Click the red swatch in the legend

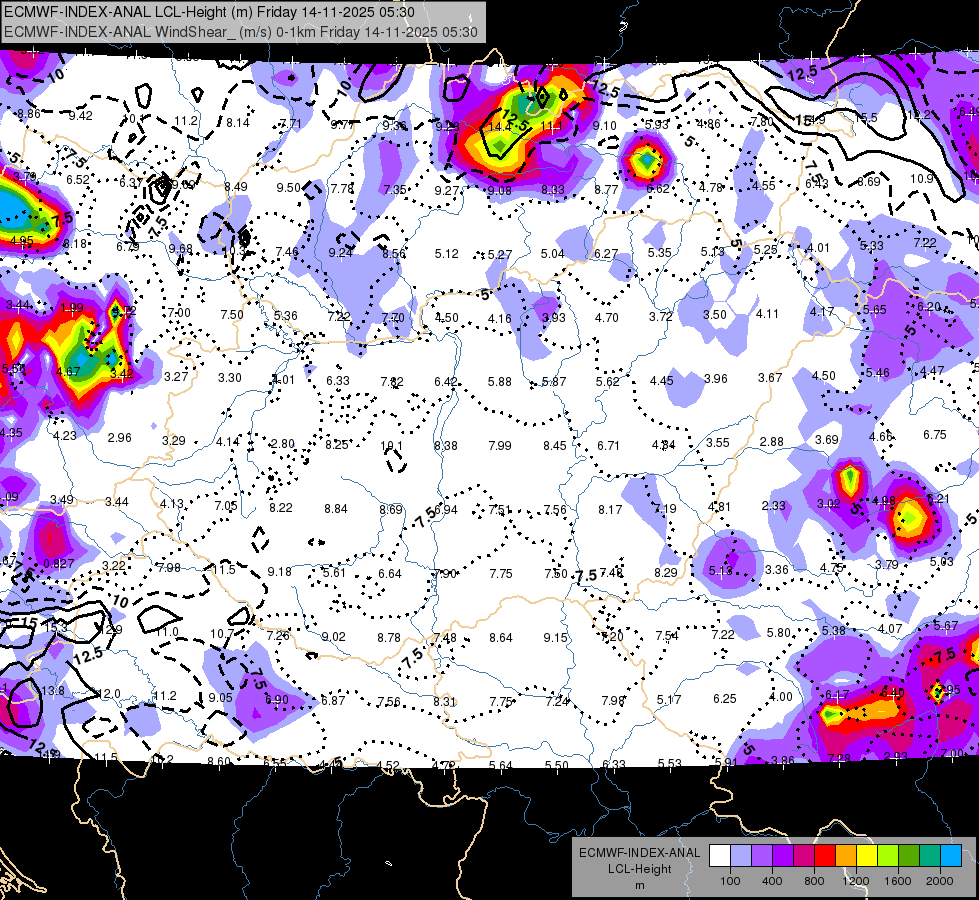pyautogui.click(x=825, y=856)
